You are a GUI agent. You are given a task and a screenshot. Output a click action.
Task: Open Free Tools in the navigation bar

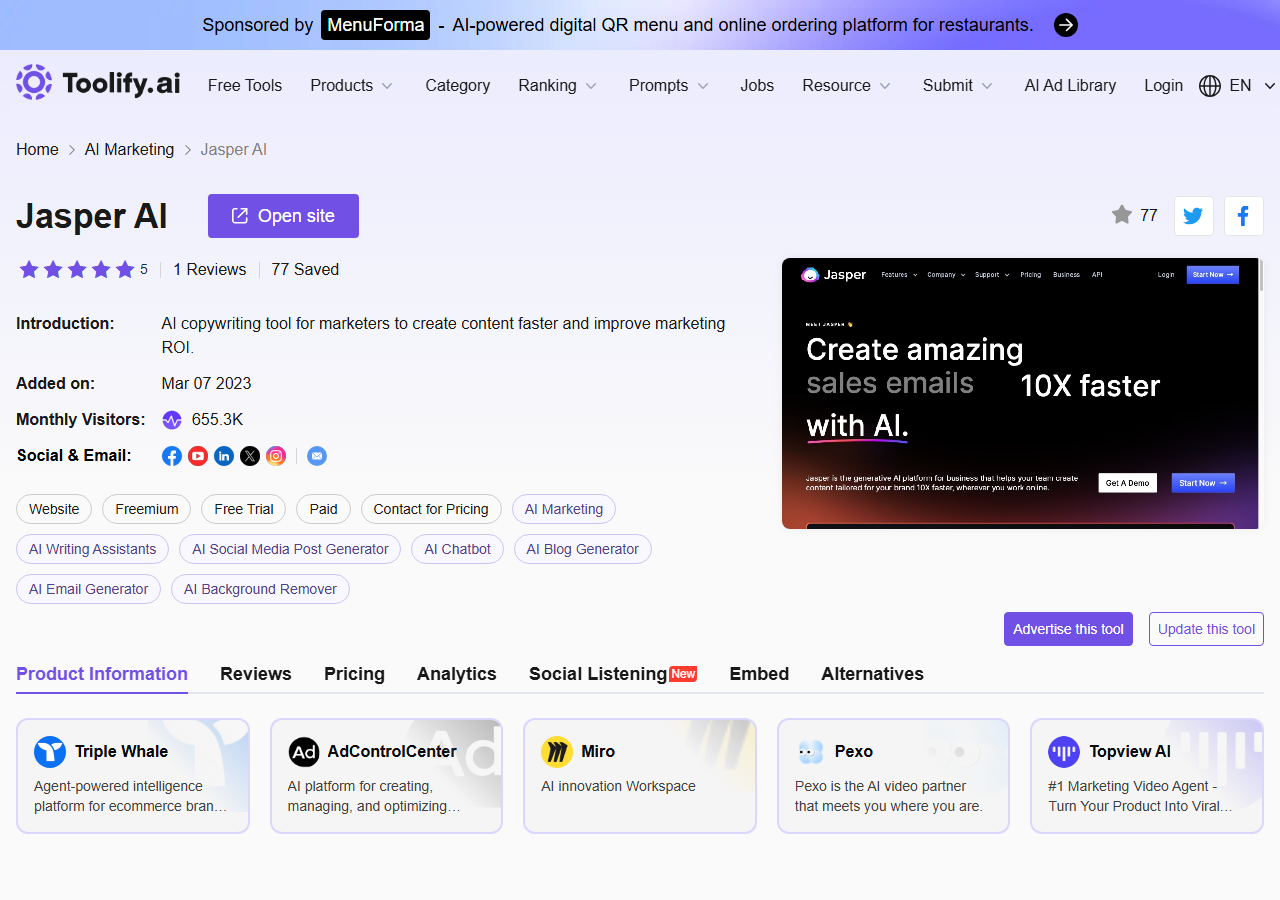pyautogui.click(x=245, y=86)
